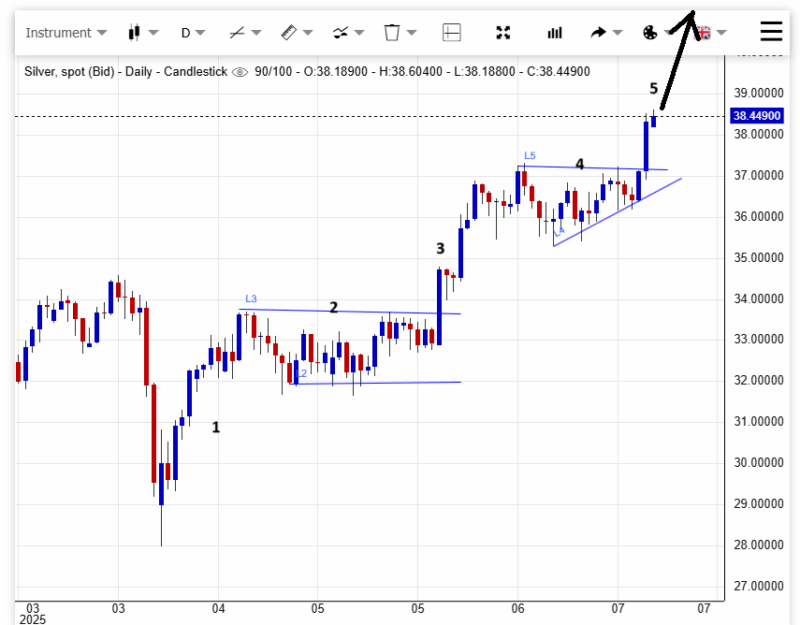Expand the D timeframe dropdown

(192, 32)
